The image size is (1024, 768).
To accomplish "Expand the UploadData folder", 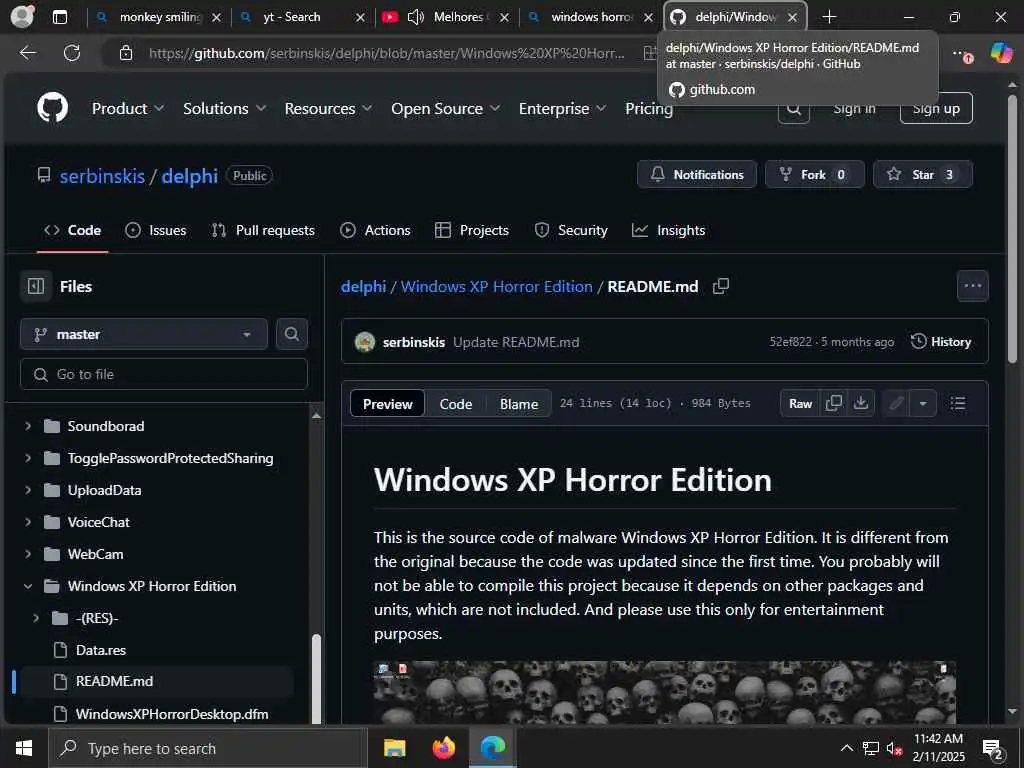I will [x=28, y=490].
